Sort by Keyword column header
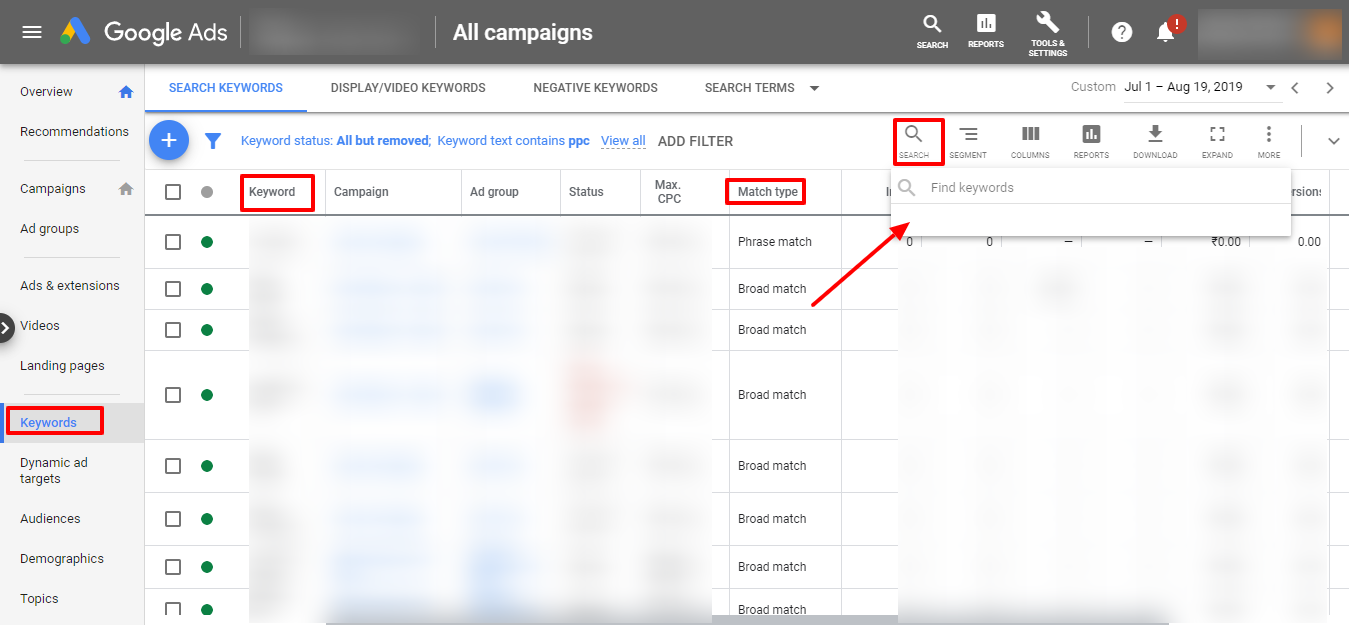The height and width of the screenshot is (625, 1349). pos(272,192)
